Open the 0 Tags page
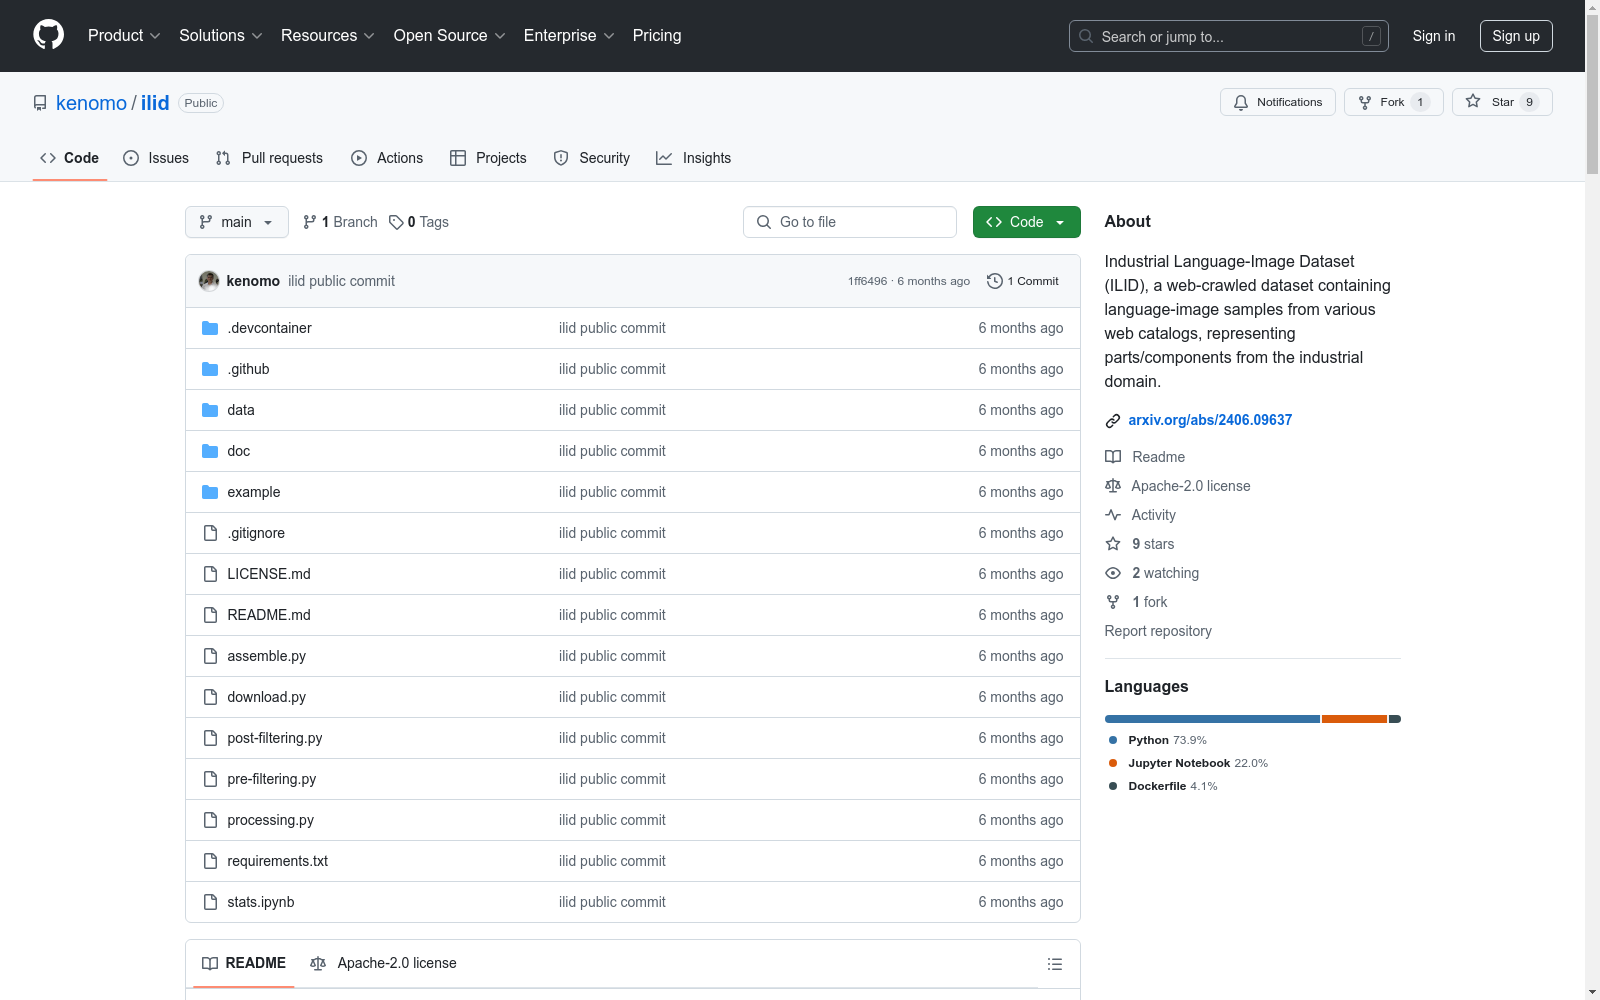 click(419, 222)
